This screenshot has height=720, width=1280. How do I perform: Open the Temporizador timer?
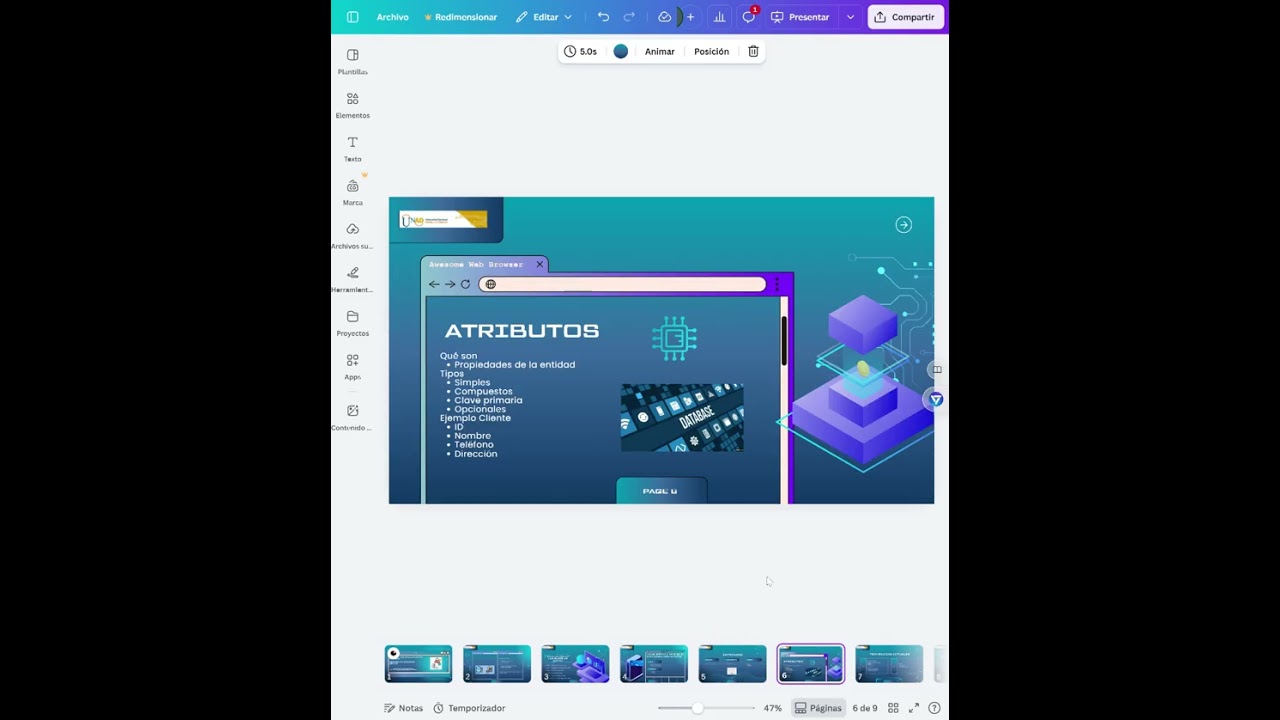(469, 708)
